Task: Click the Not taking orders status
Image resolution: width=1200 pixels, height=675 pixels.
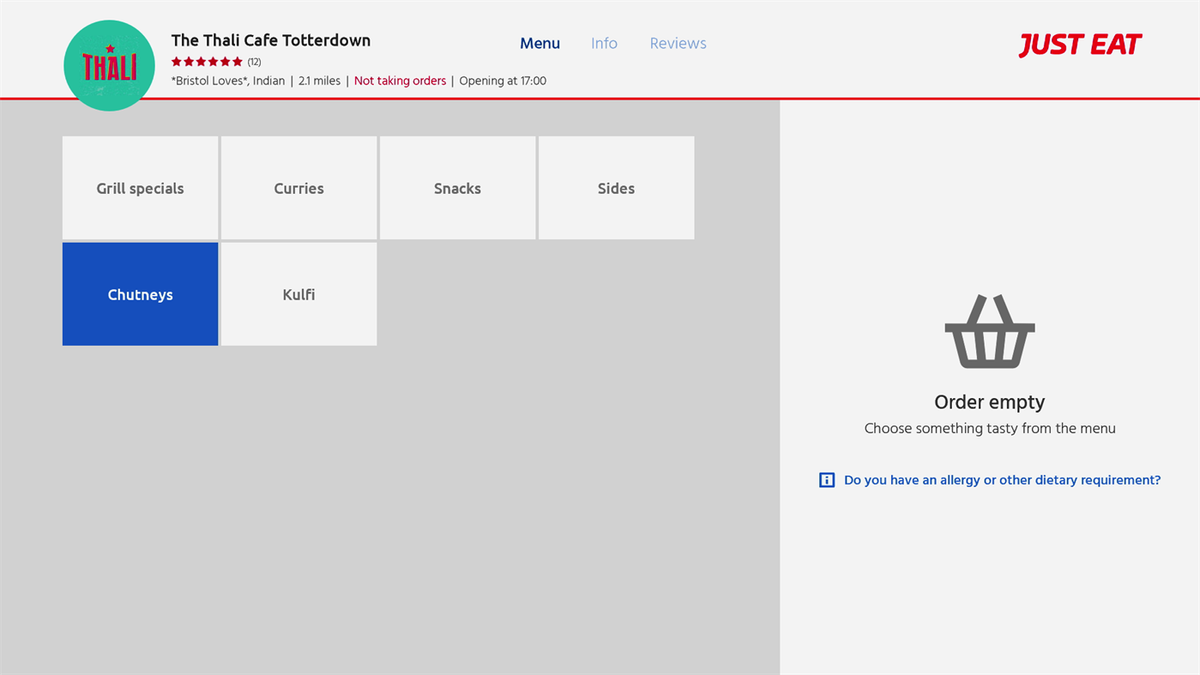Action: point(400,81)
